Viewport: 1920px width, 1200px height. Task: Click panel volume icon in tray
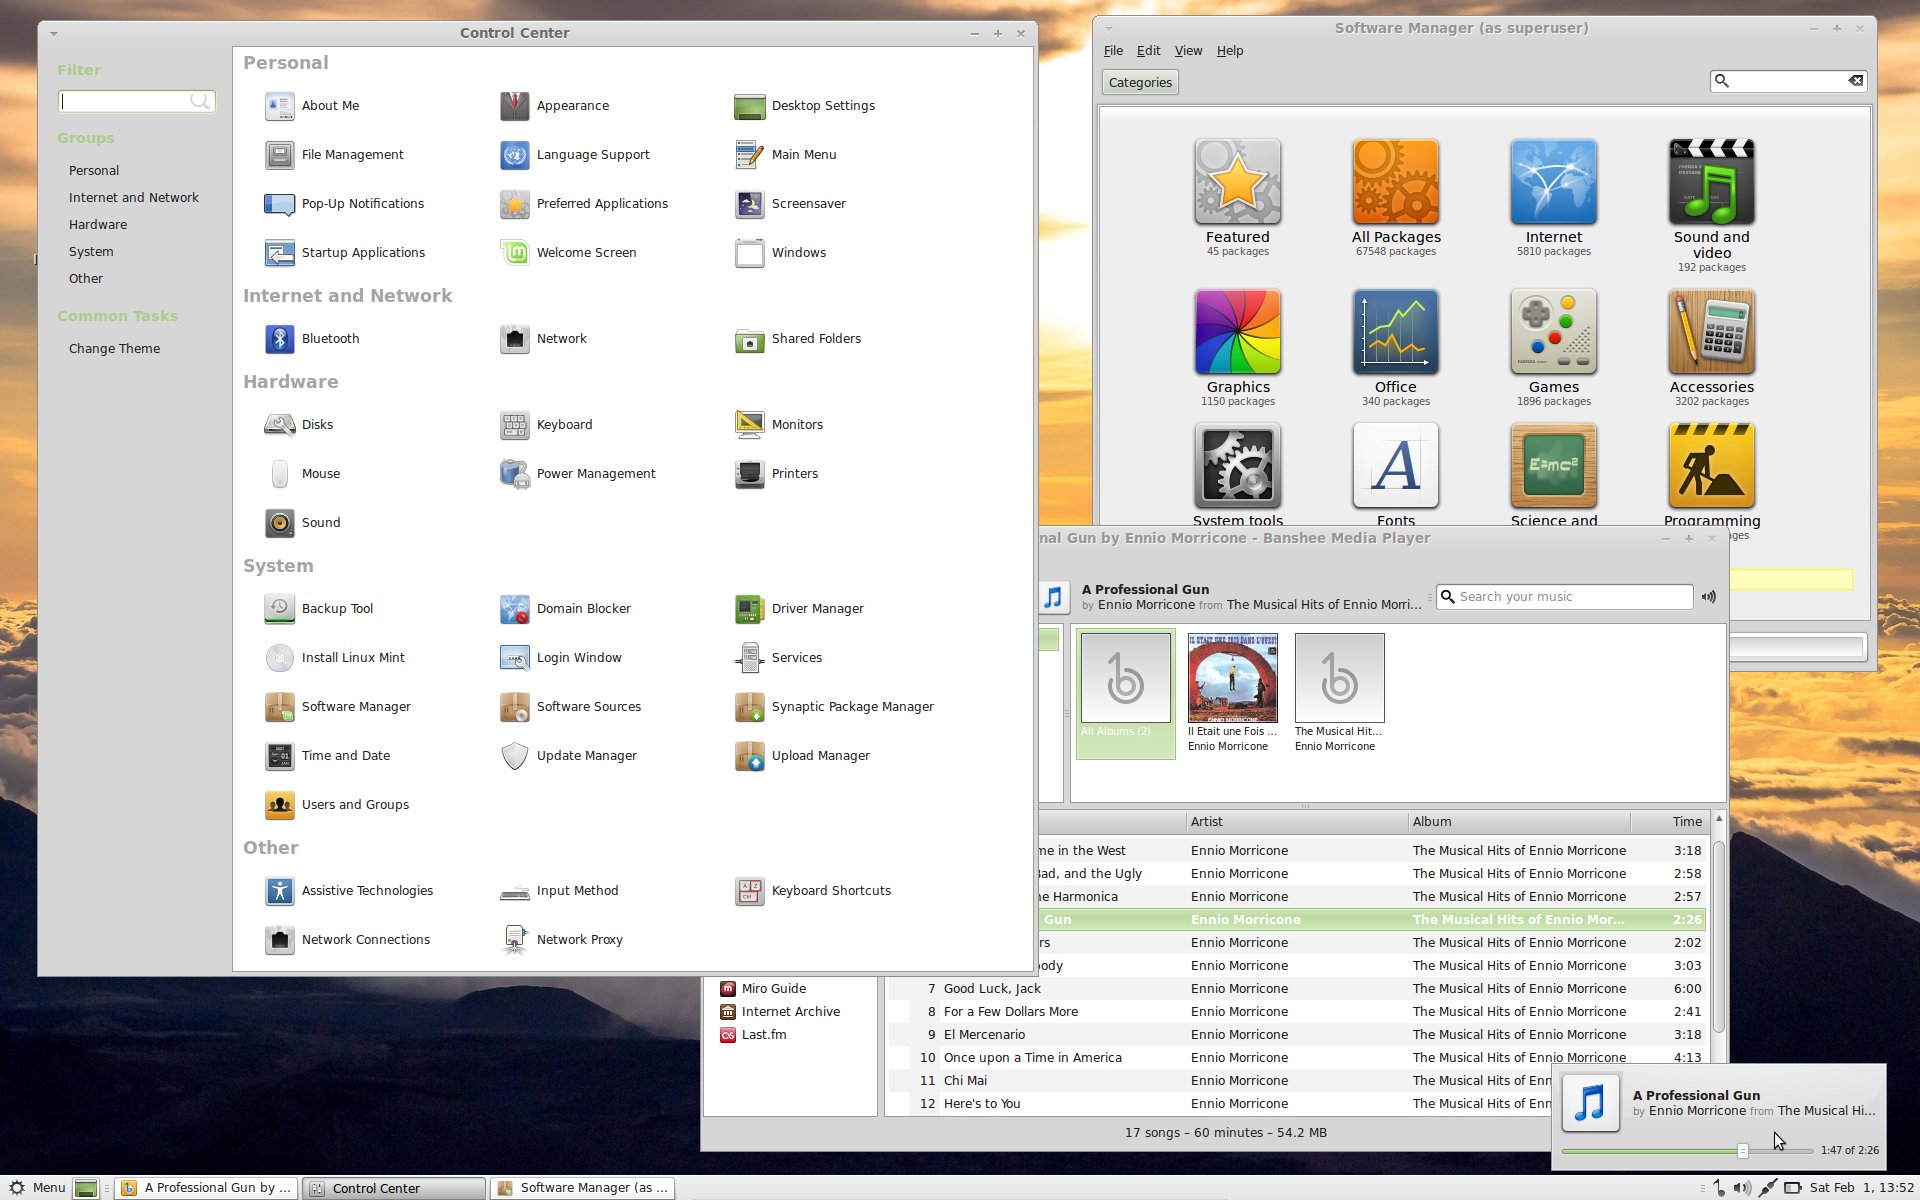tap(1742, 1188)
